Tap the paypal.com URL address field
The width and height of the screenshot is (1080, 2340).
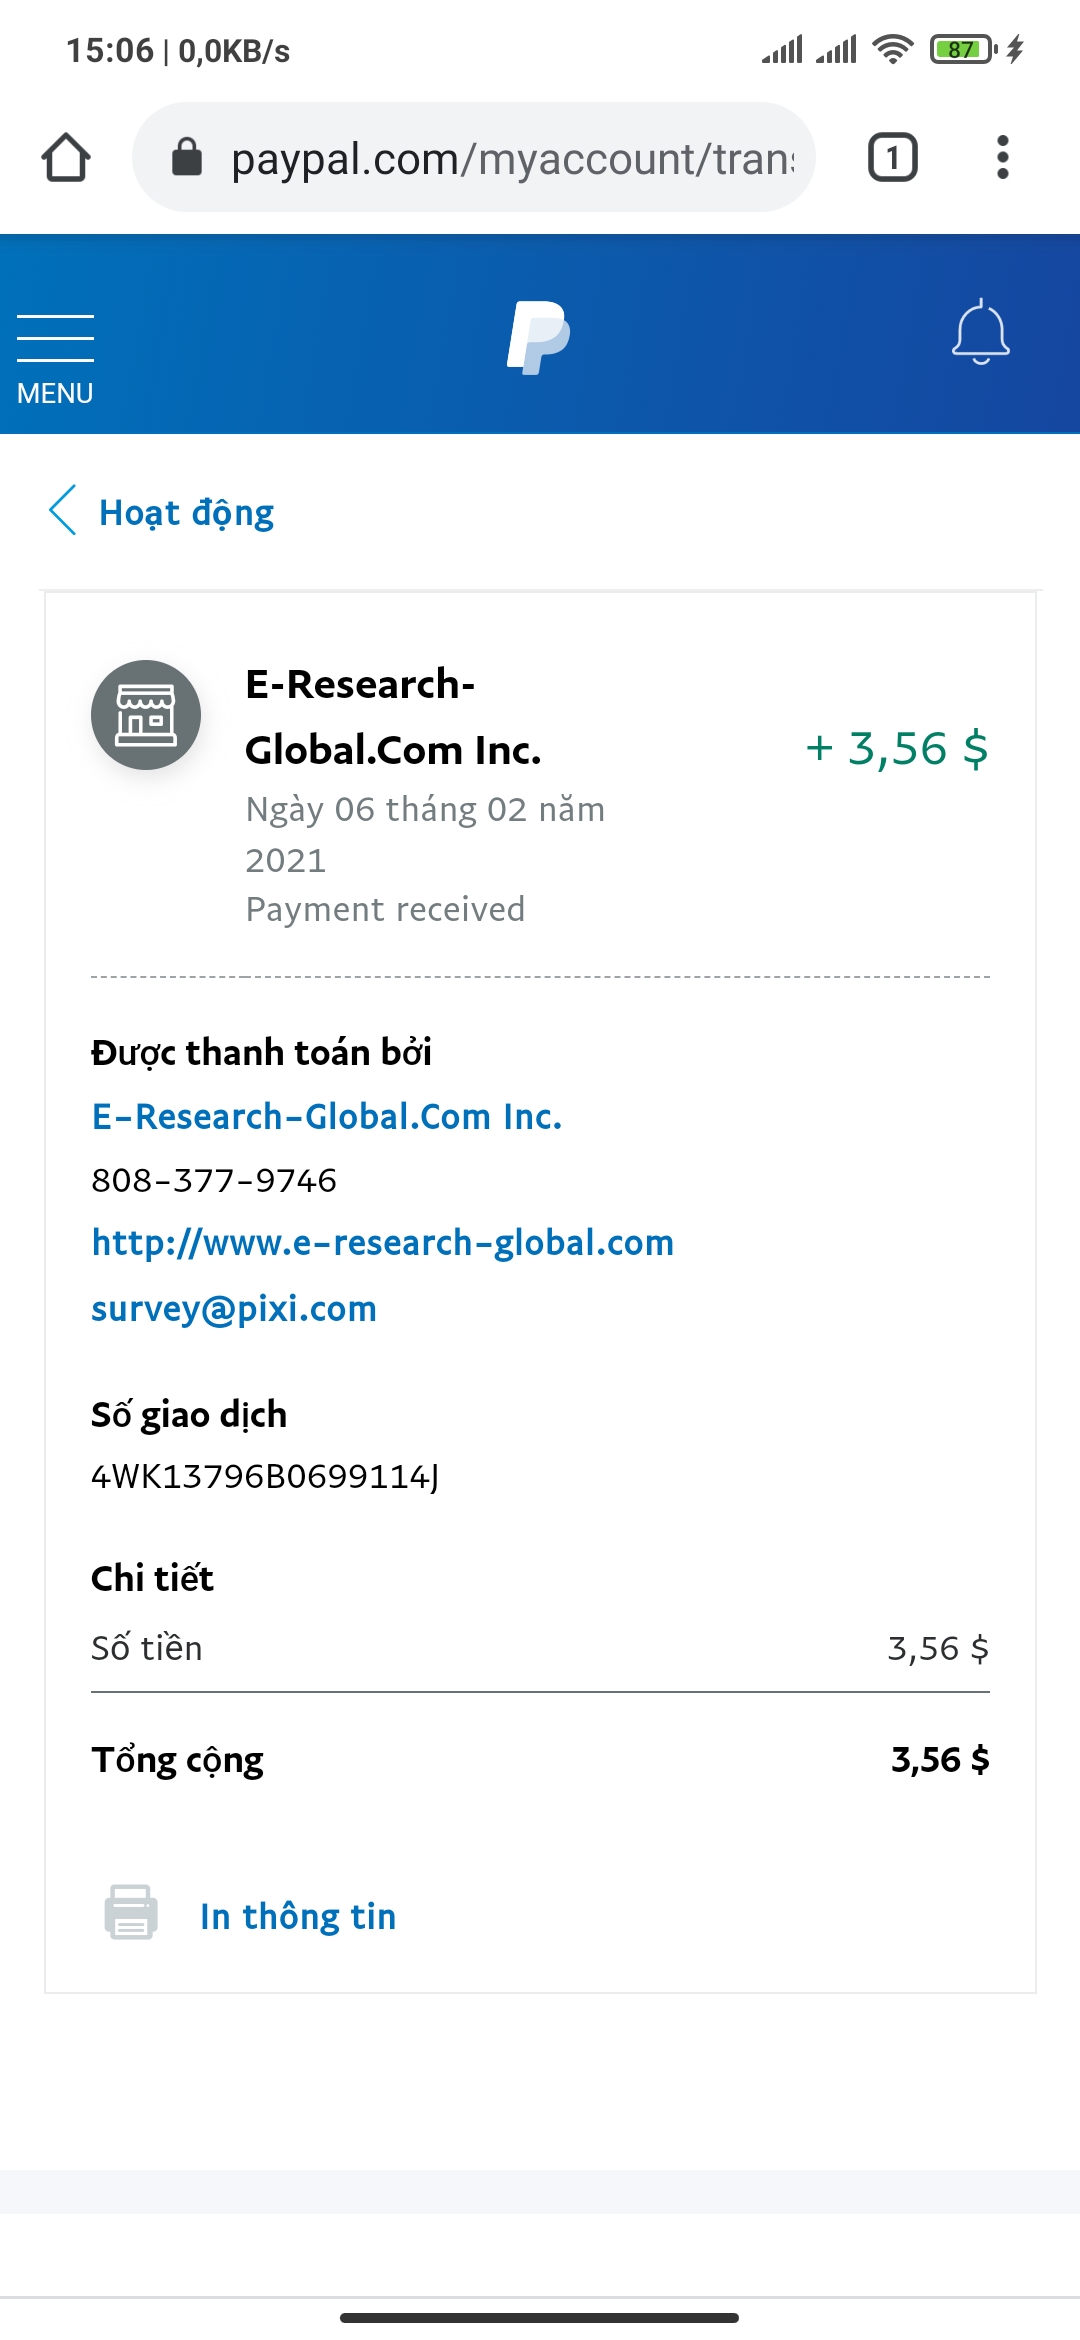click(512, 158)
